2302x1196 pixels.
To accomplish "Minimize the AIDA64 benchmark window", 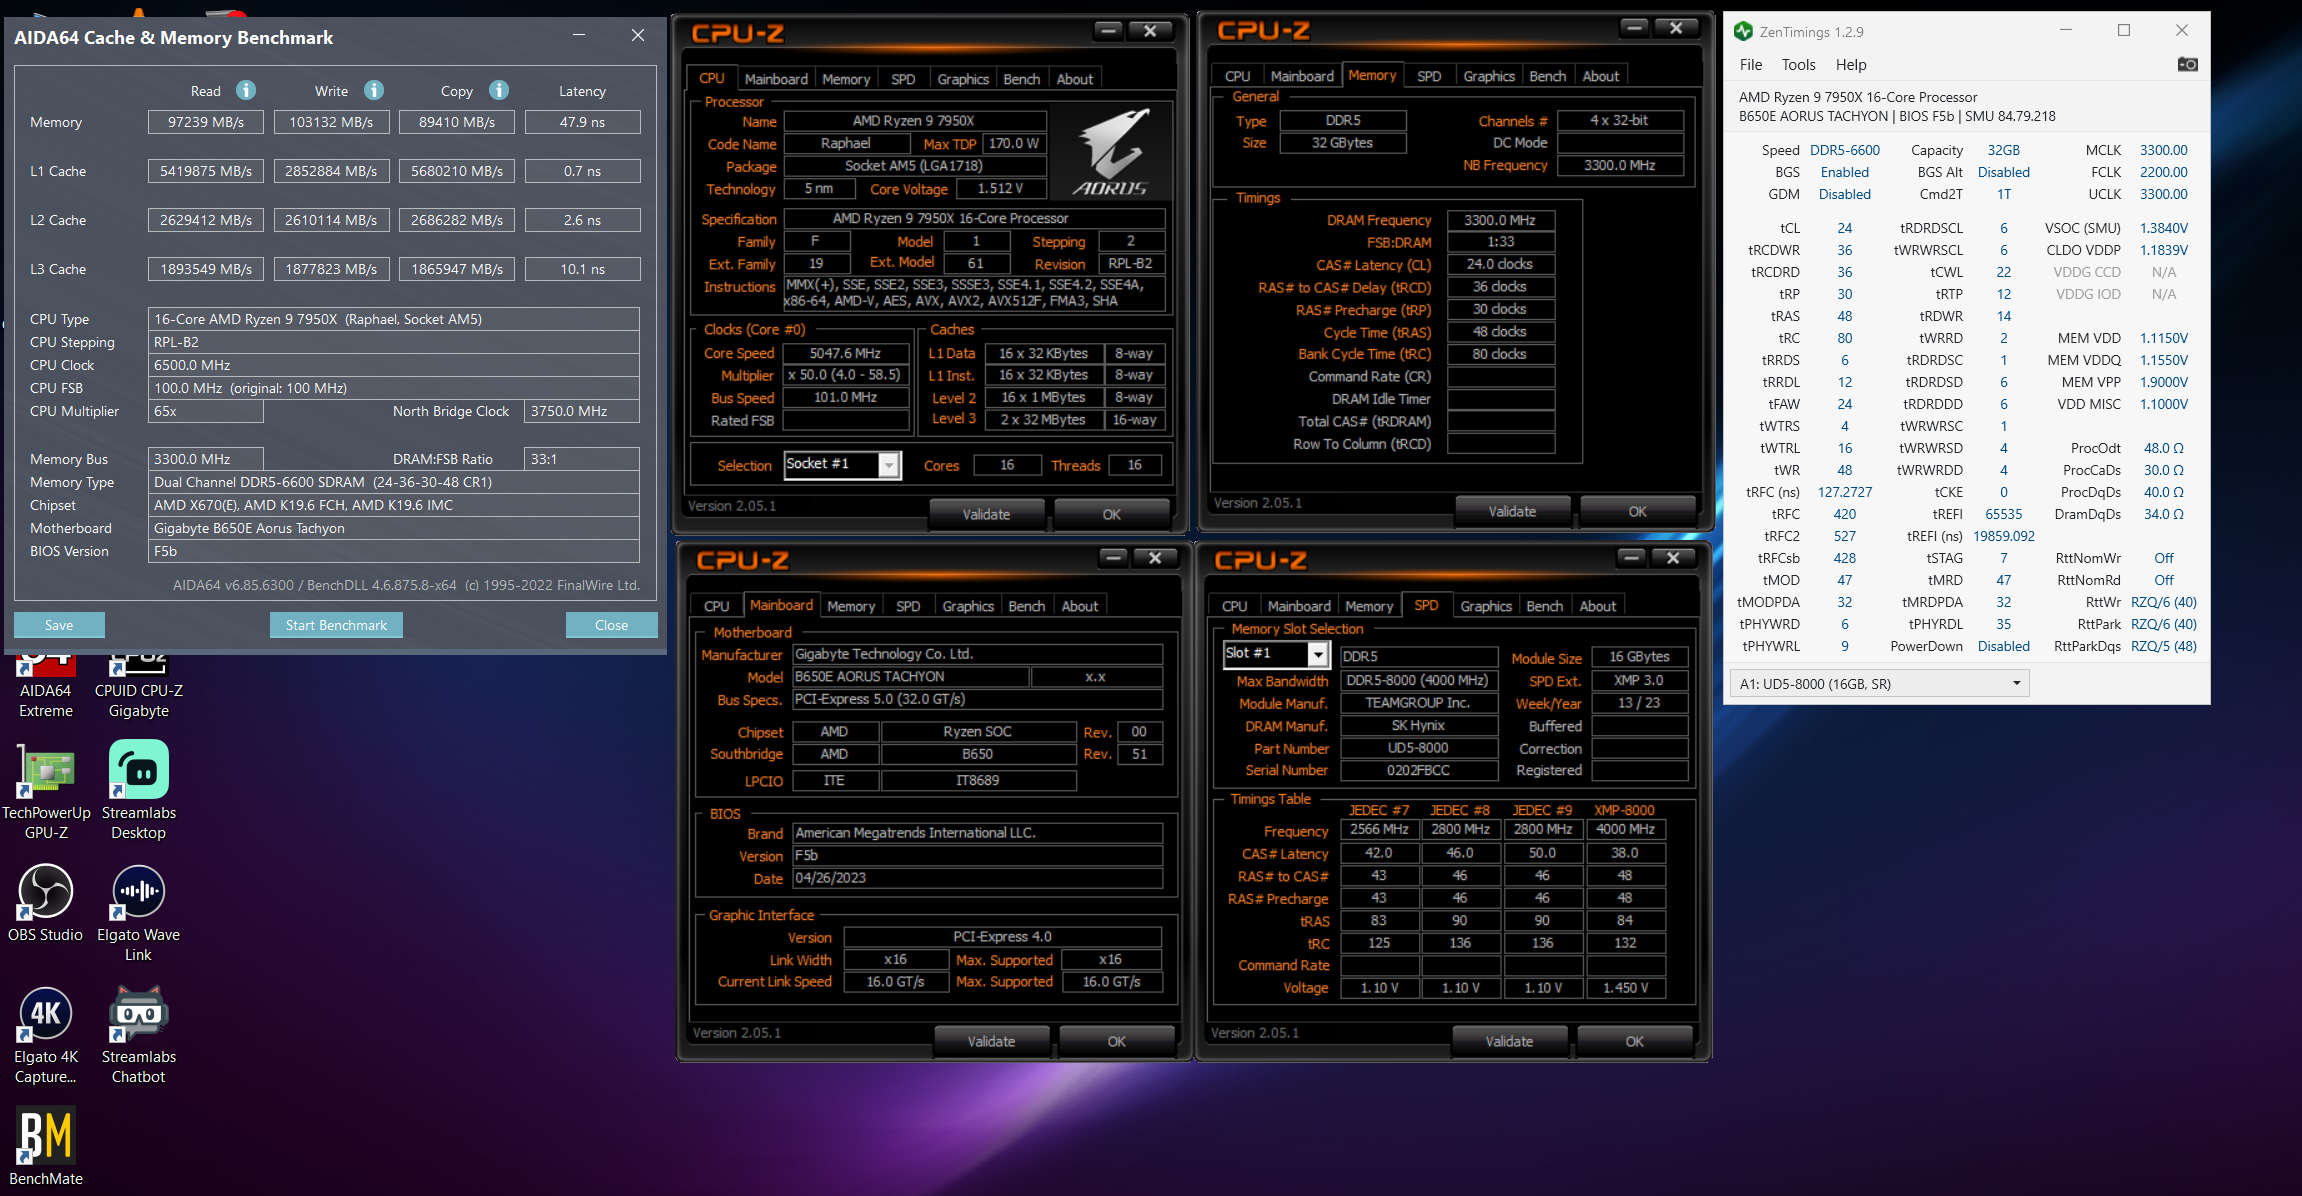I will click(579, 35).
